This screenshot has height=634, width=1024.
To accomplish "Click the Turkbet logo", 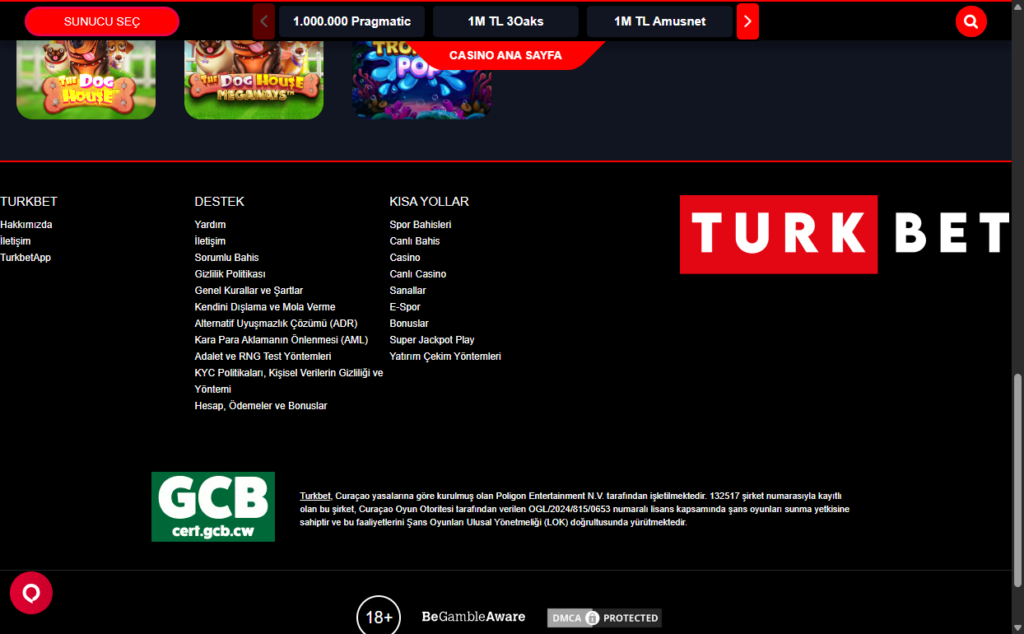I will point(845,234).
